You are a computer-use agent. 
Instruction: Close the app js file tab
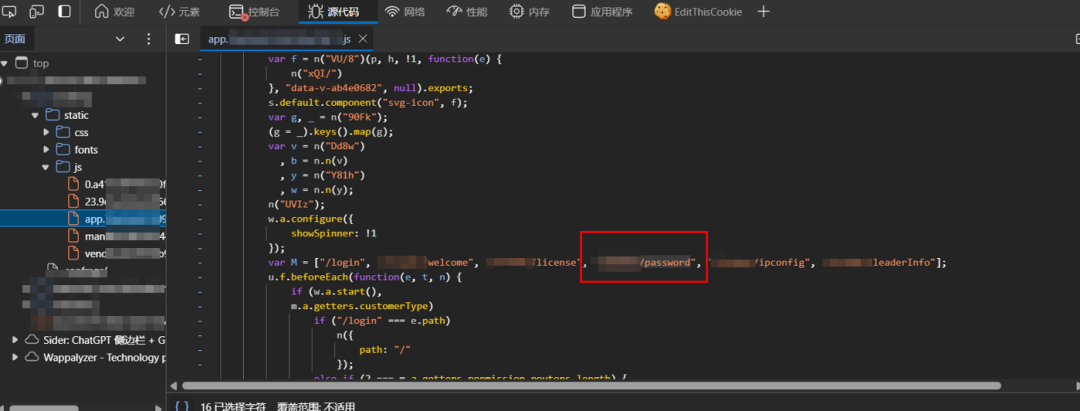[363, 39]
